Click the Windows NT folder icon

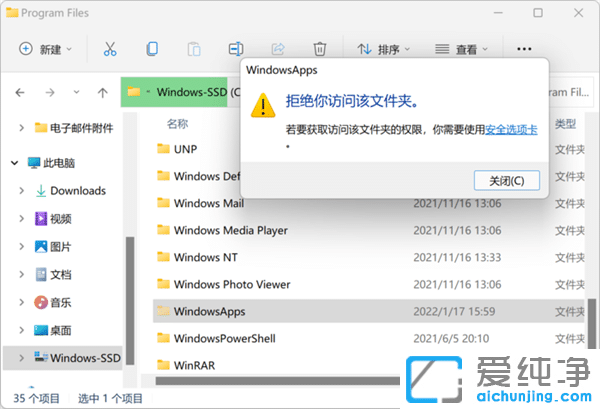point(163,257)
